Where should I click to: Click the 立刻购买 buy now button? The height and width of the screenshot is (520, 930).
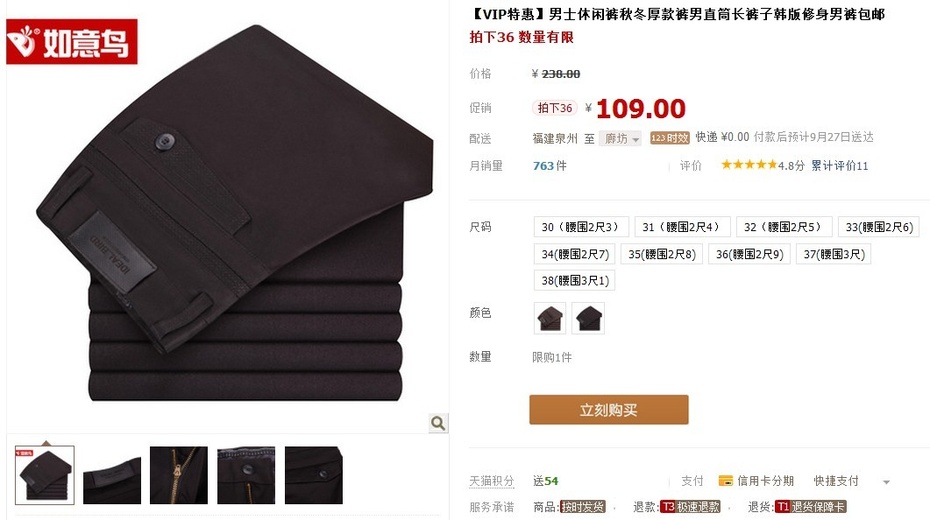click(x=609, y=410)
